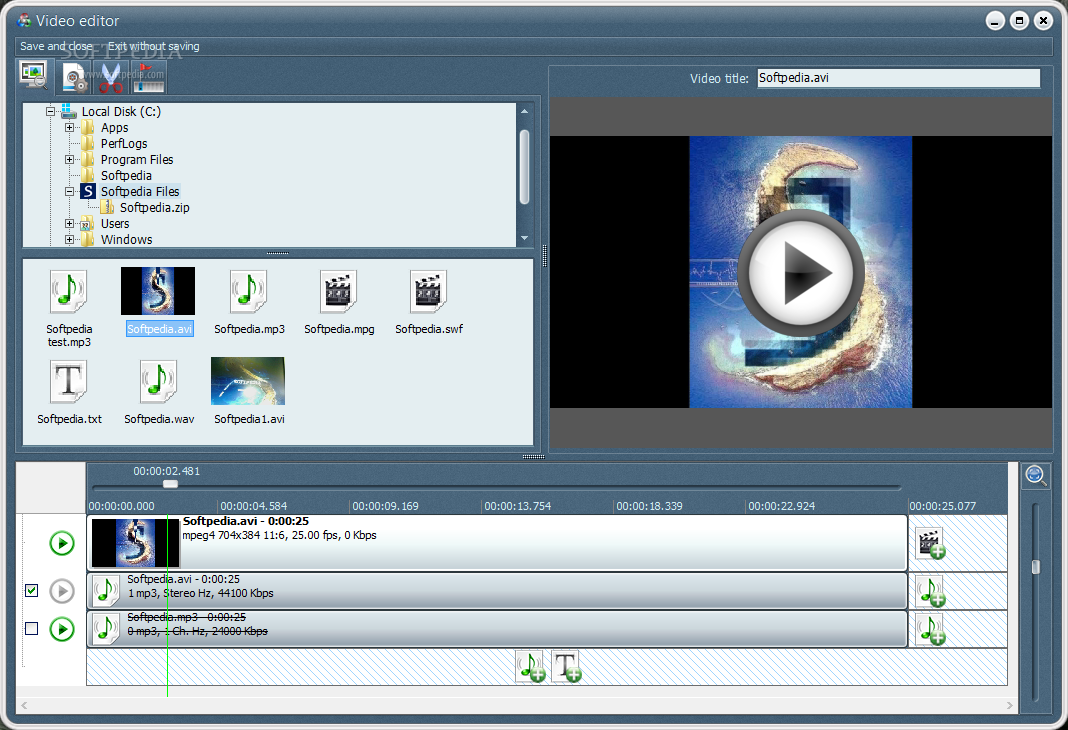
Task: Click the folder tree vertical scrollbar thumb
Action: 524,167
